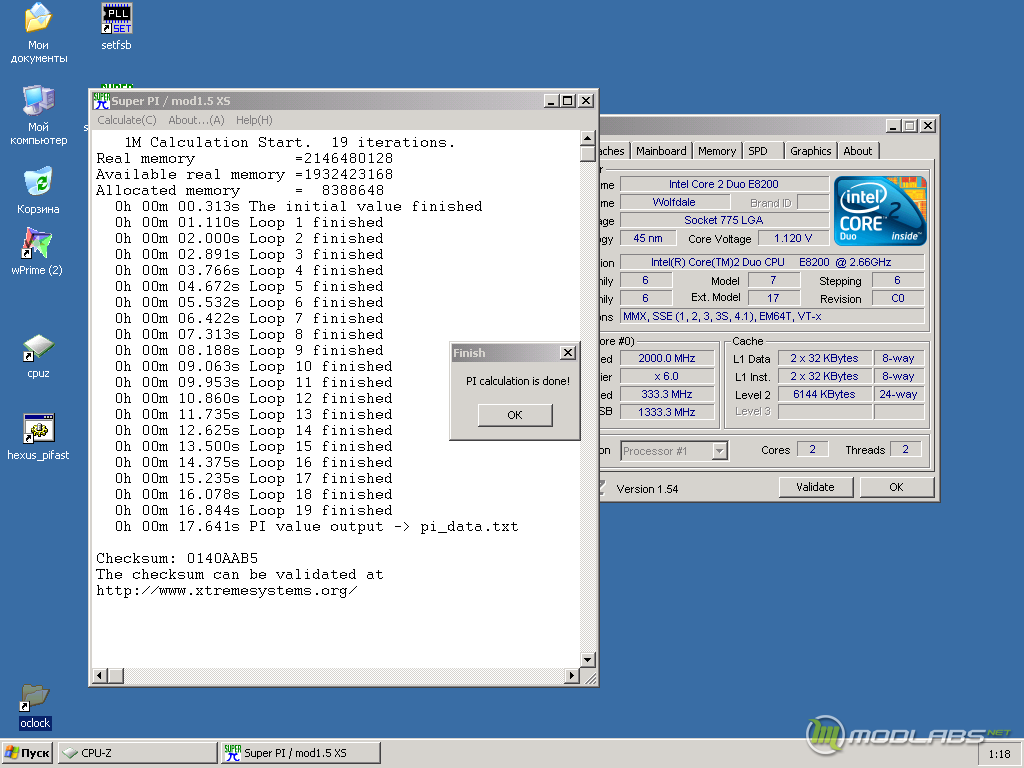This screenshot has width=1024, height=768.
Task: Click the 2000.0 MHz core speed value
Action: [666, 358]
